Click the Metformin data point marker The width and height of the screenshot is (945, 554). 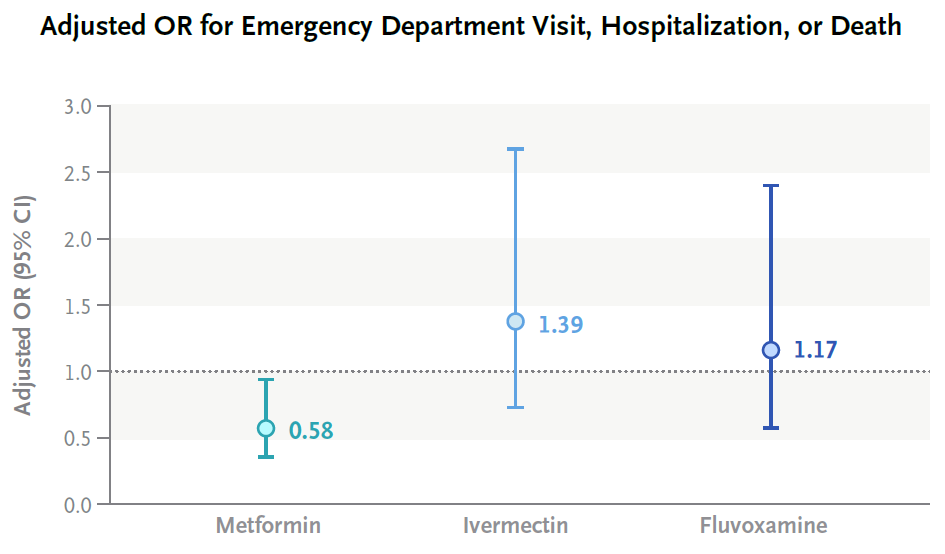tap(266, 428)
